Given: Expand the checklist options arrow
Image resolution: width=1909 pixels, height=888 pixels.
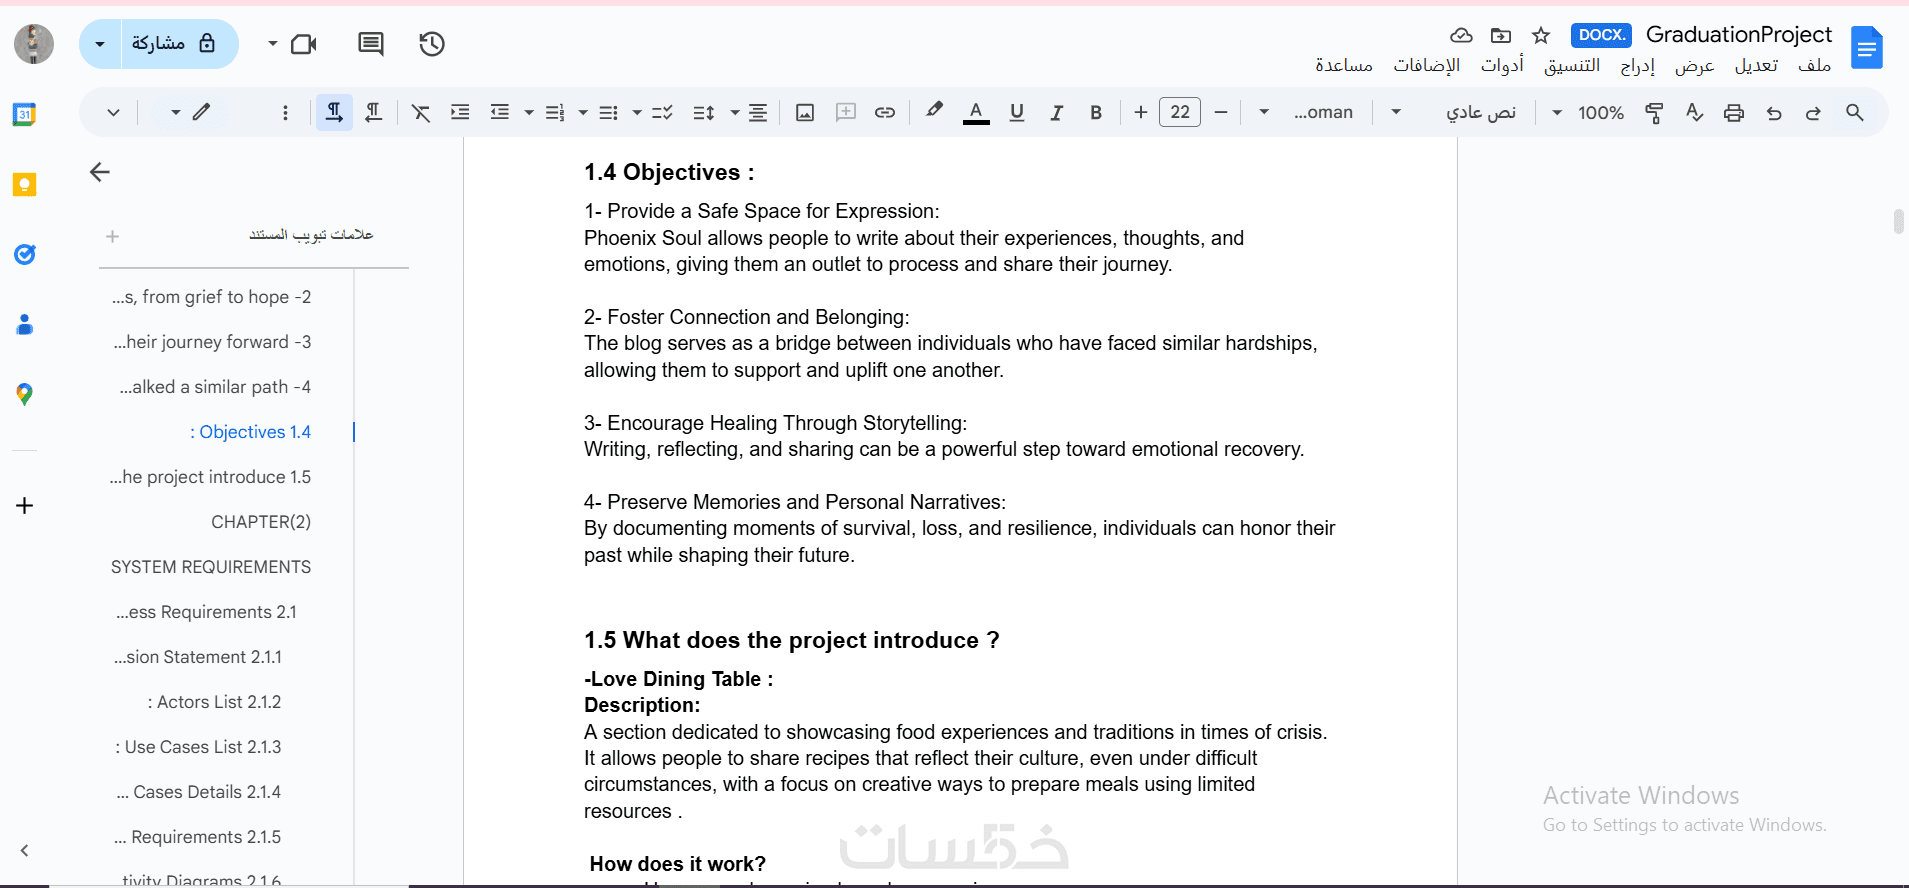Looking at the screenshot, I should coord(637,113).
